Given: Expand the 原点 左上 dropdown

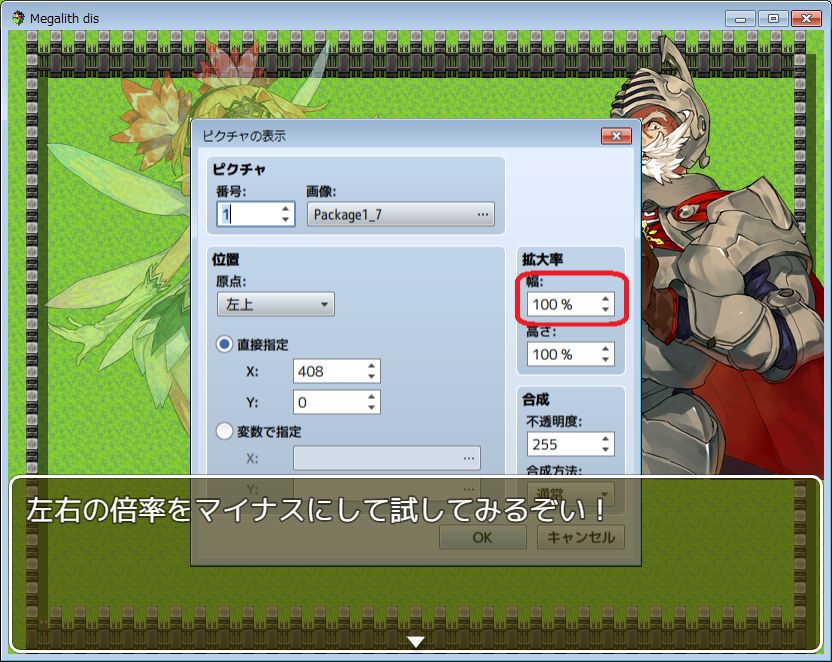Looking at the screenshot, I should (275, 304).
